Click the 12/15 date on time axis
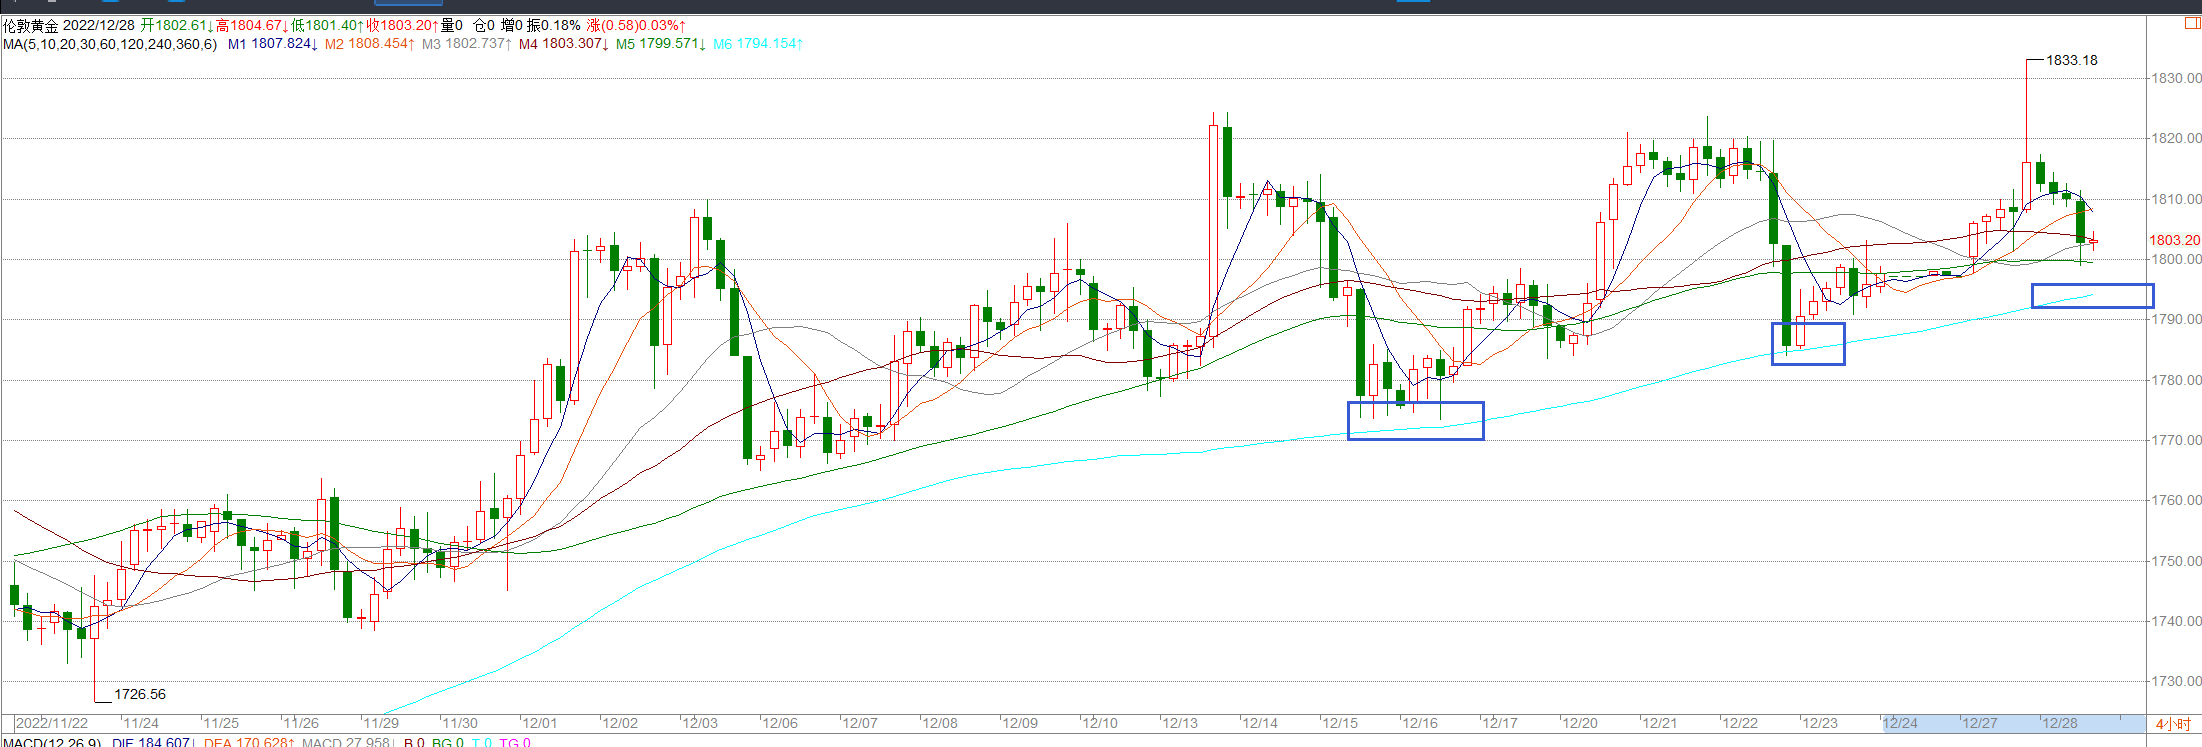 [x=1340, y=723]
